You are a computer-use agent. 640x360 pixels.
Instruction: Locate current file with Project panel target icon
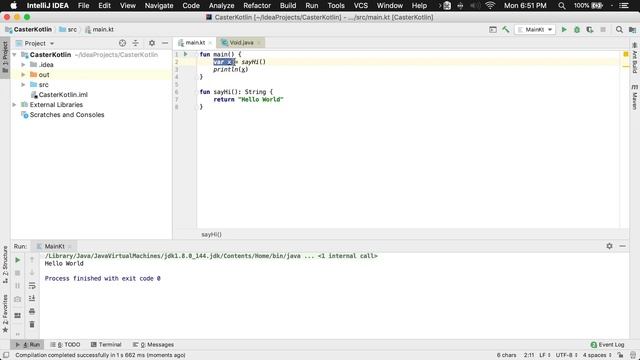coord(122,43)
